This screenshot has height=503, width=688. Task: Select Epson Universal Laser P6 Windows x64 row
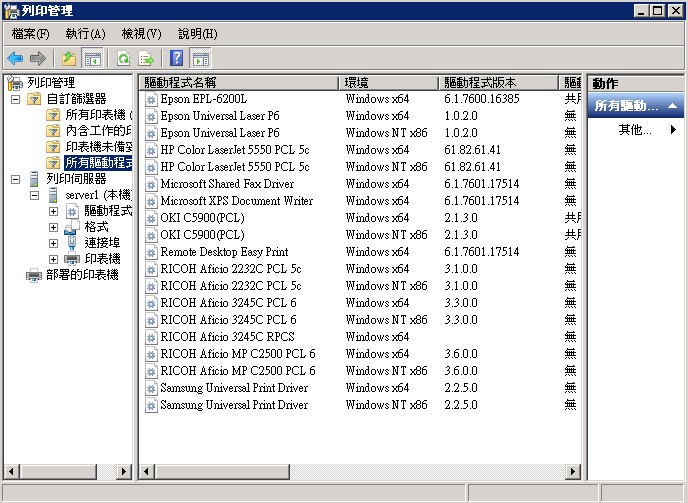click(x=361, y=116)
